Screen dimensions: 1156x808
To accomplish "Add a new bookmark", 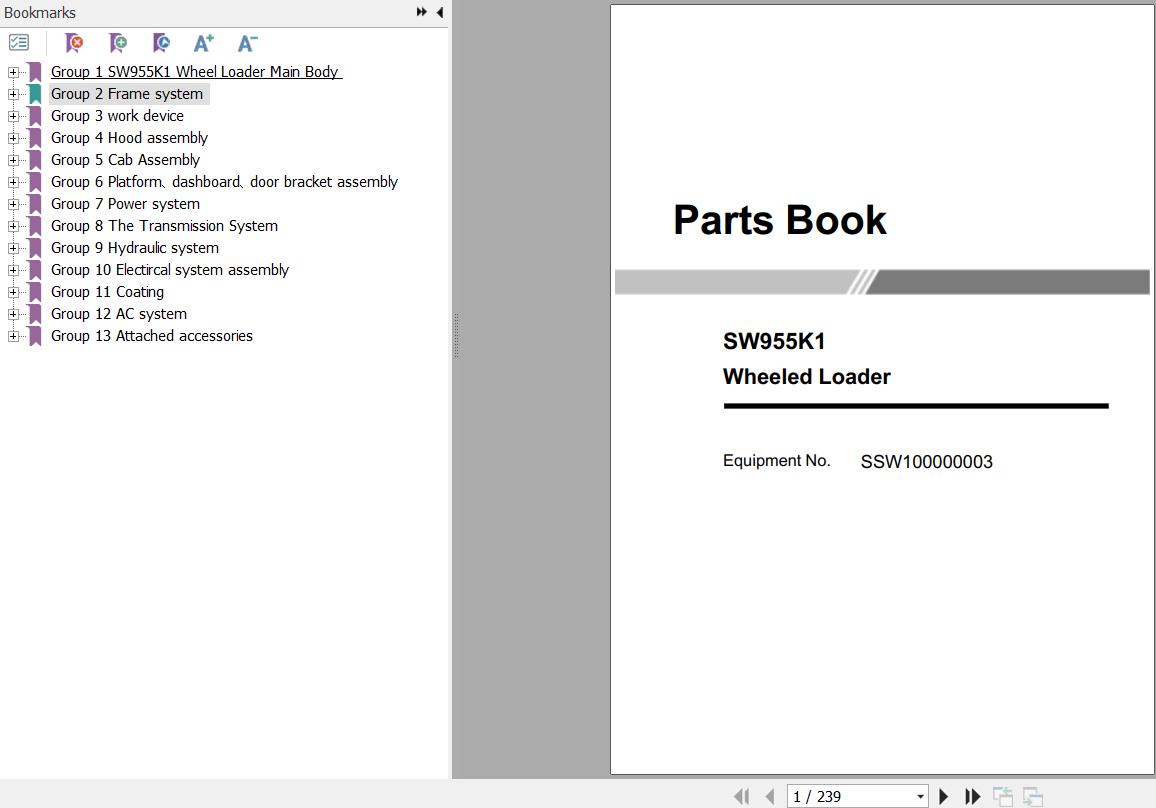I will coord(117,43).
